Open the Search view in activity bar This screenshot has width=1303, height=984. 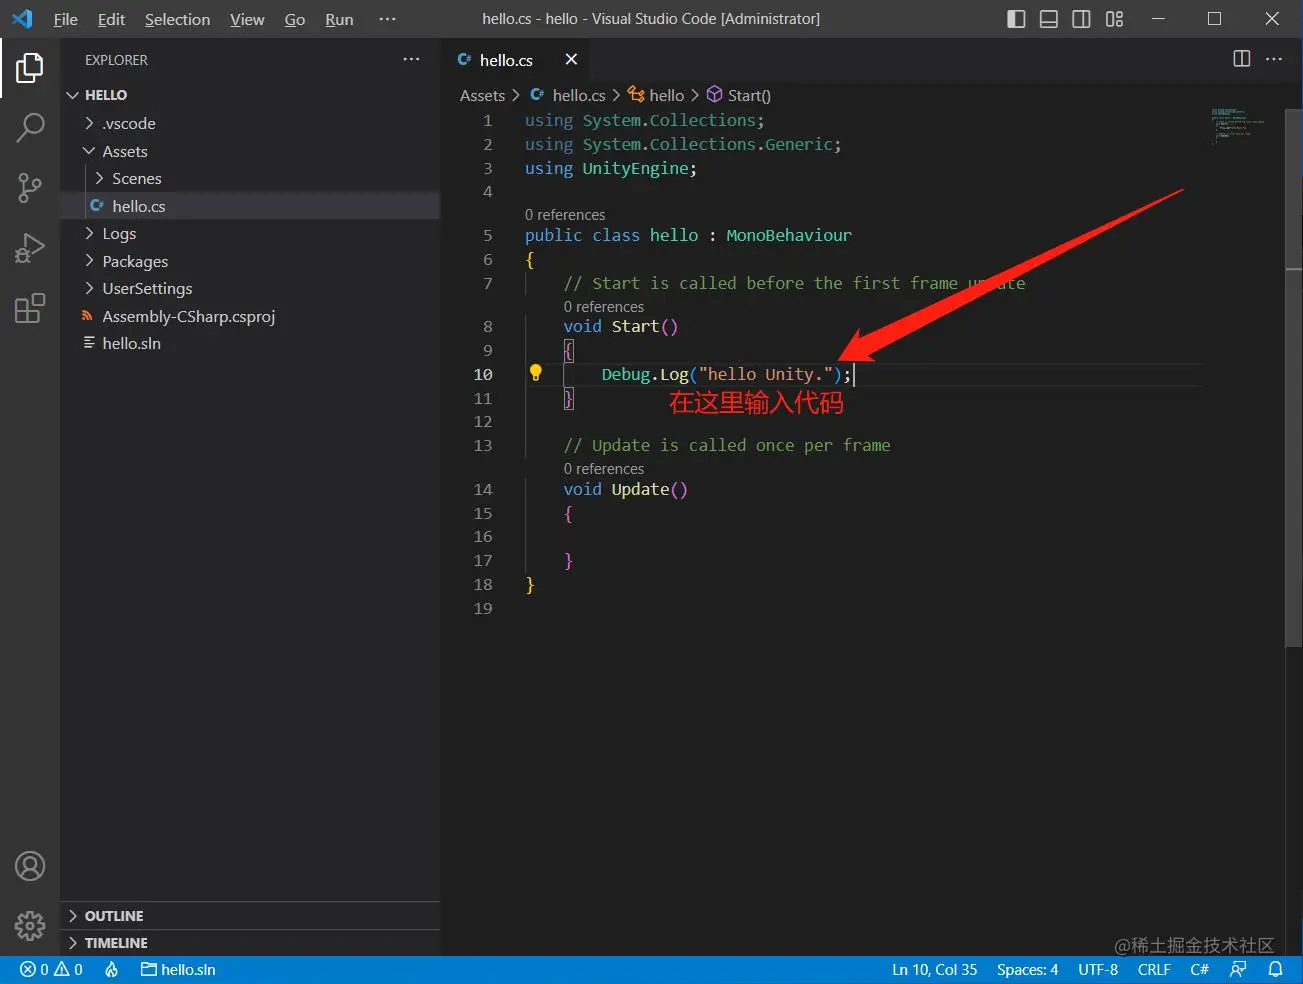pyautogui.click(x=30, y=127)
